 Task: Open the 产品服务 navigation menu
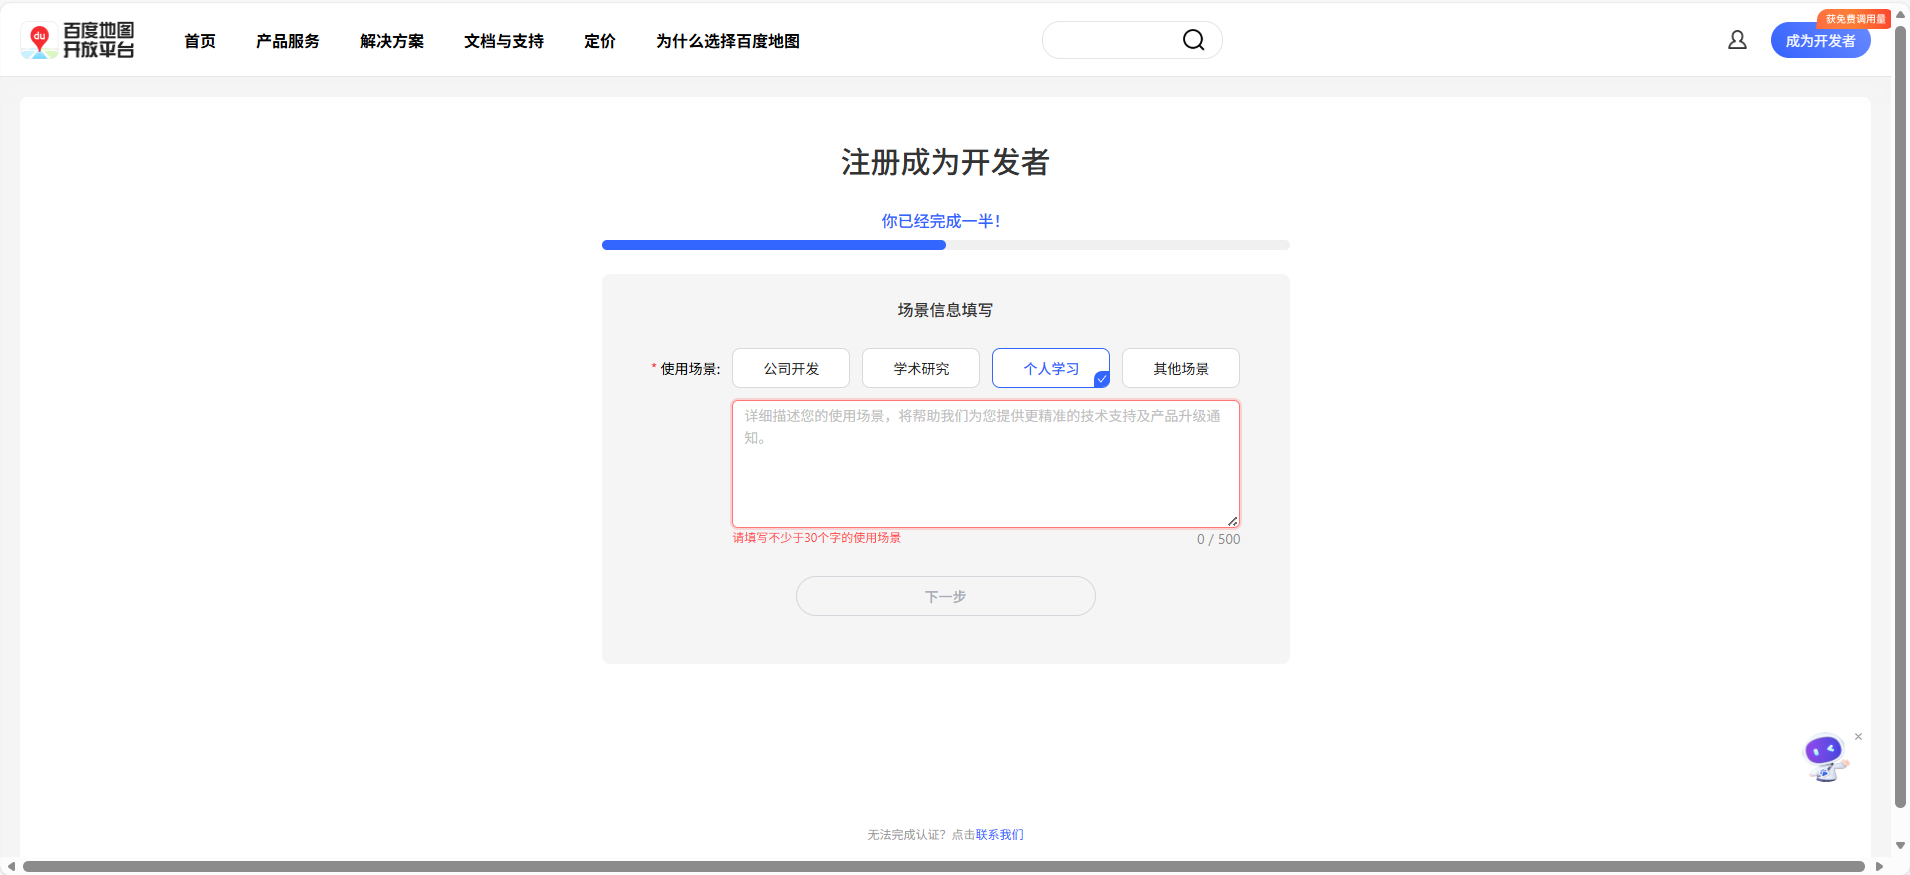[x=288, y=41]
